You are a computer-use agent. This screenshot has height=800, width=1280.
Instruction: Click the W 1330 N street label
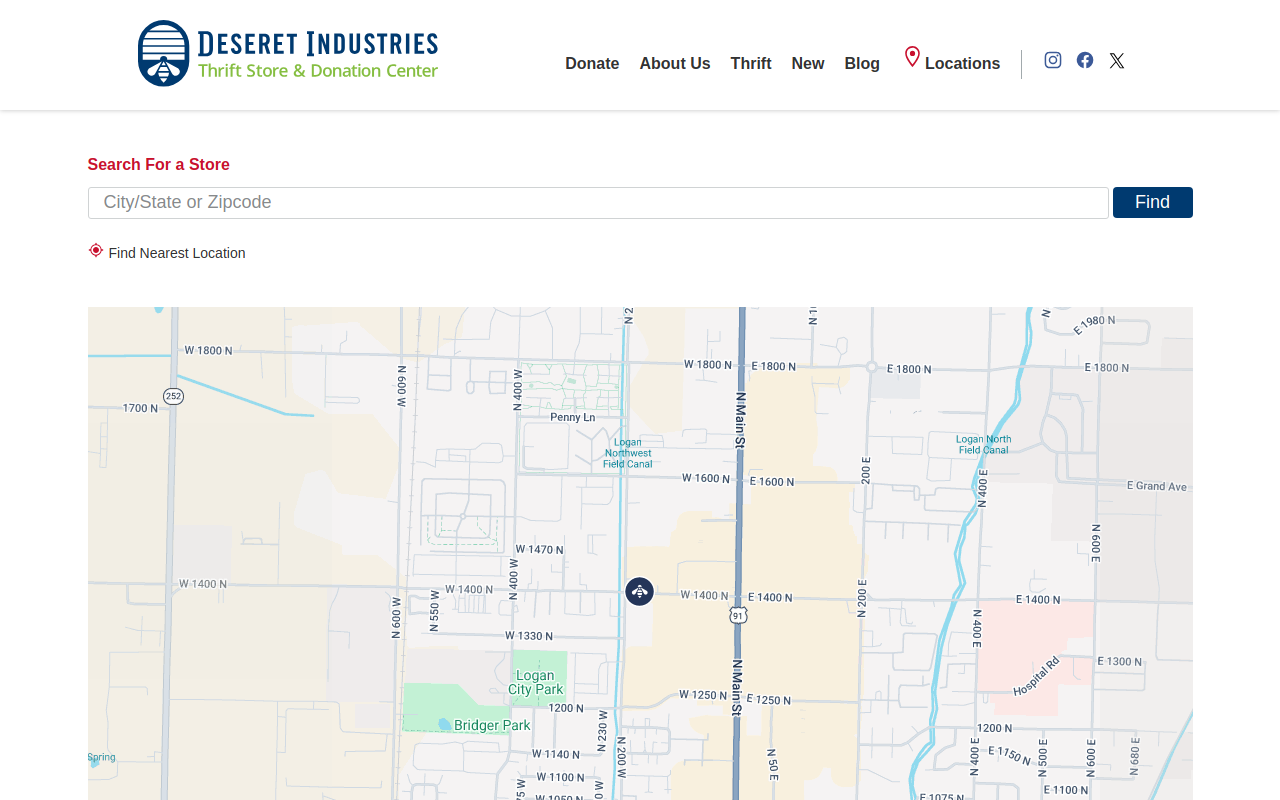pos(529,636)
